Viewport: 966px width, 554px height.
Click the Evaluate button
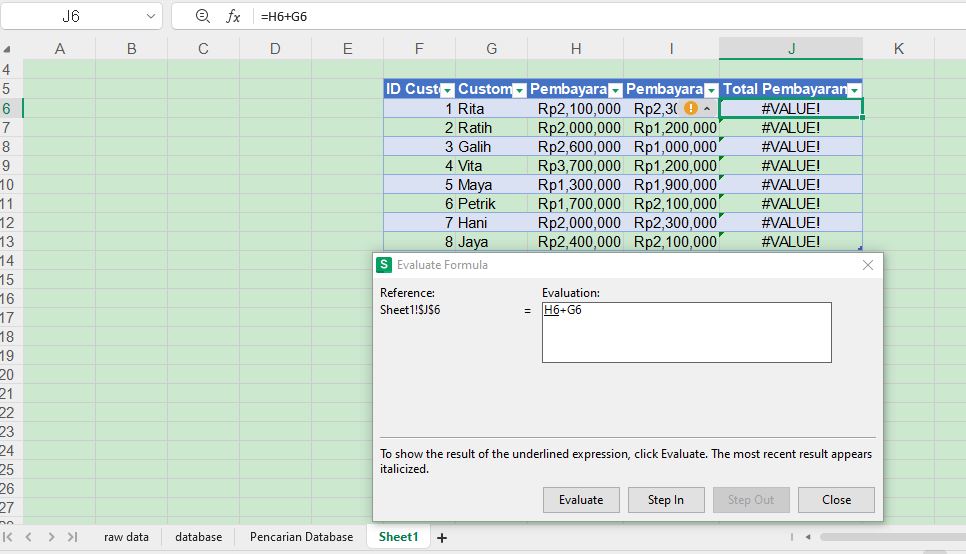[581, 500]
